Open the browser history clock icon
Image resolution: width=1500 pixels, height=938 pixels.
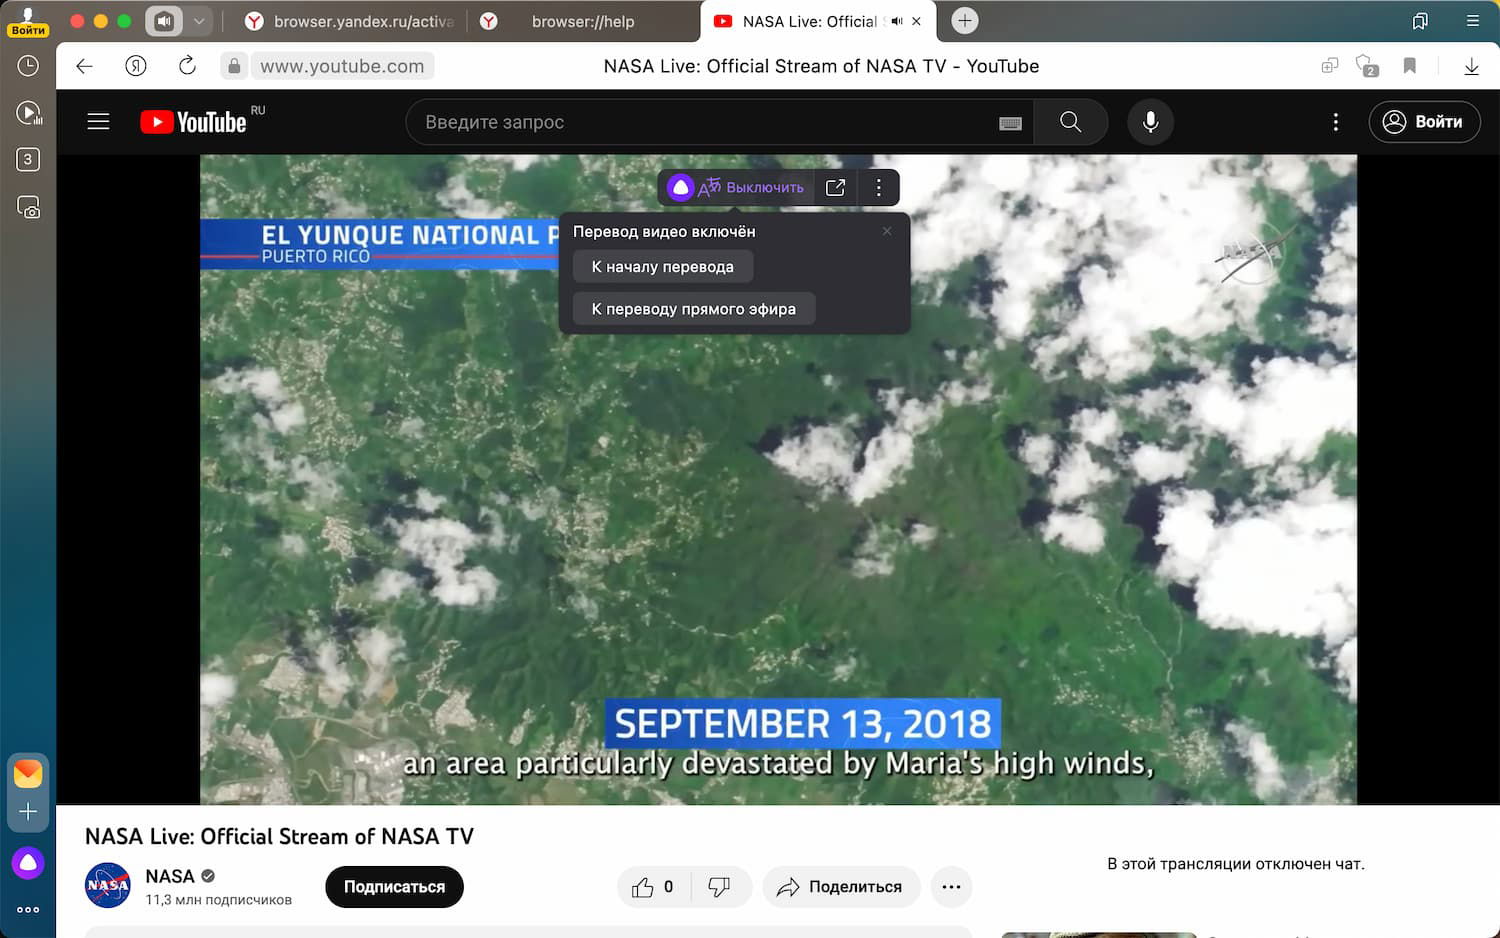(x=28, y=66)
